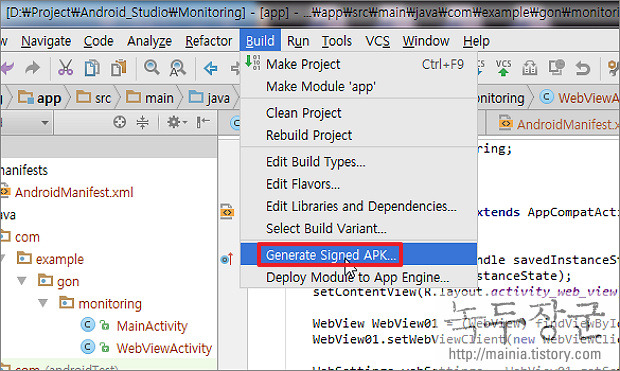Image resolution: width=620 pixels, height=371 pixels.
Task: Click the gutter override marker icon
Action: pyautogui.click(x=227, y=259)
